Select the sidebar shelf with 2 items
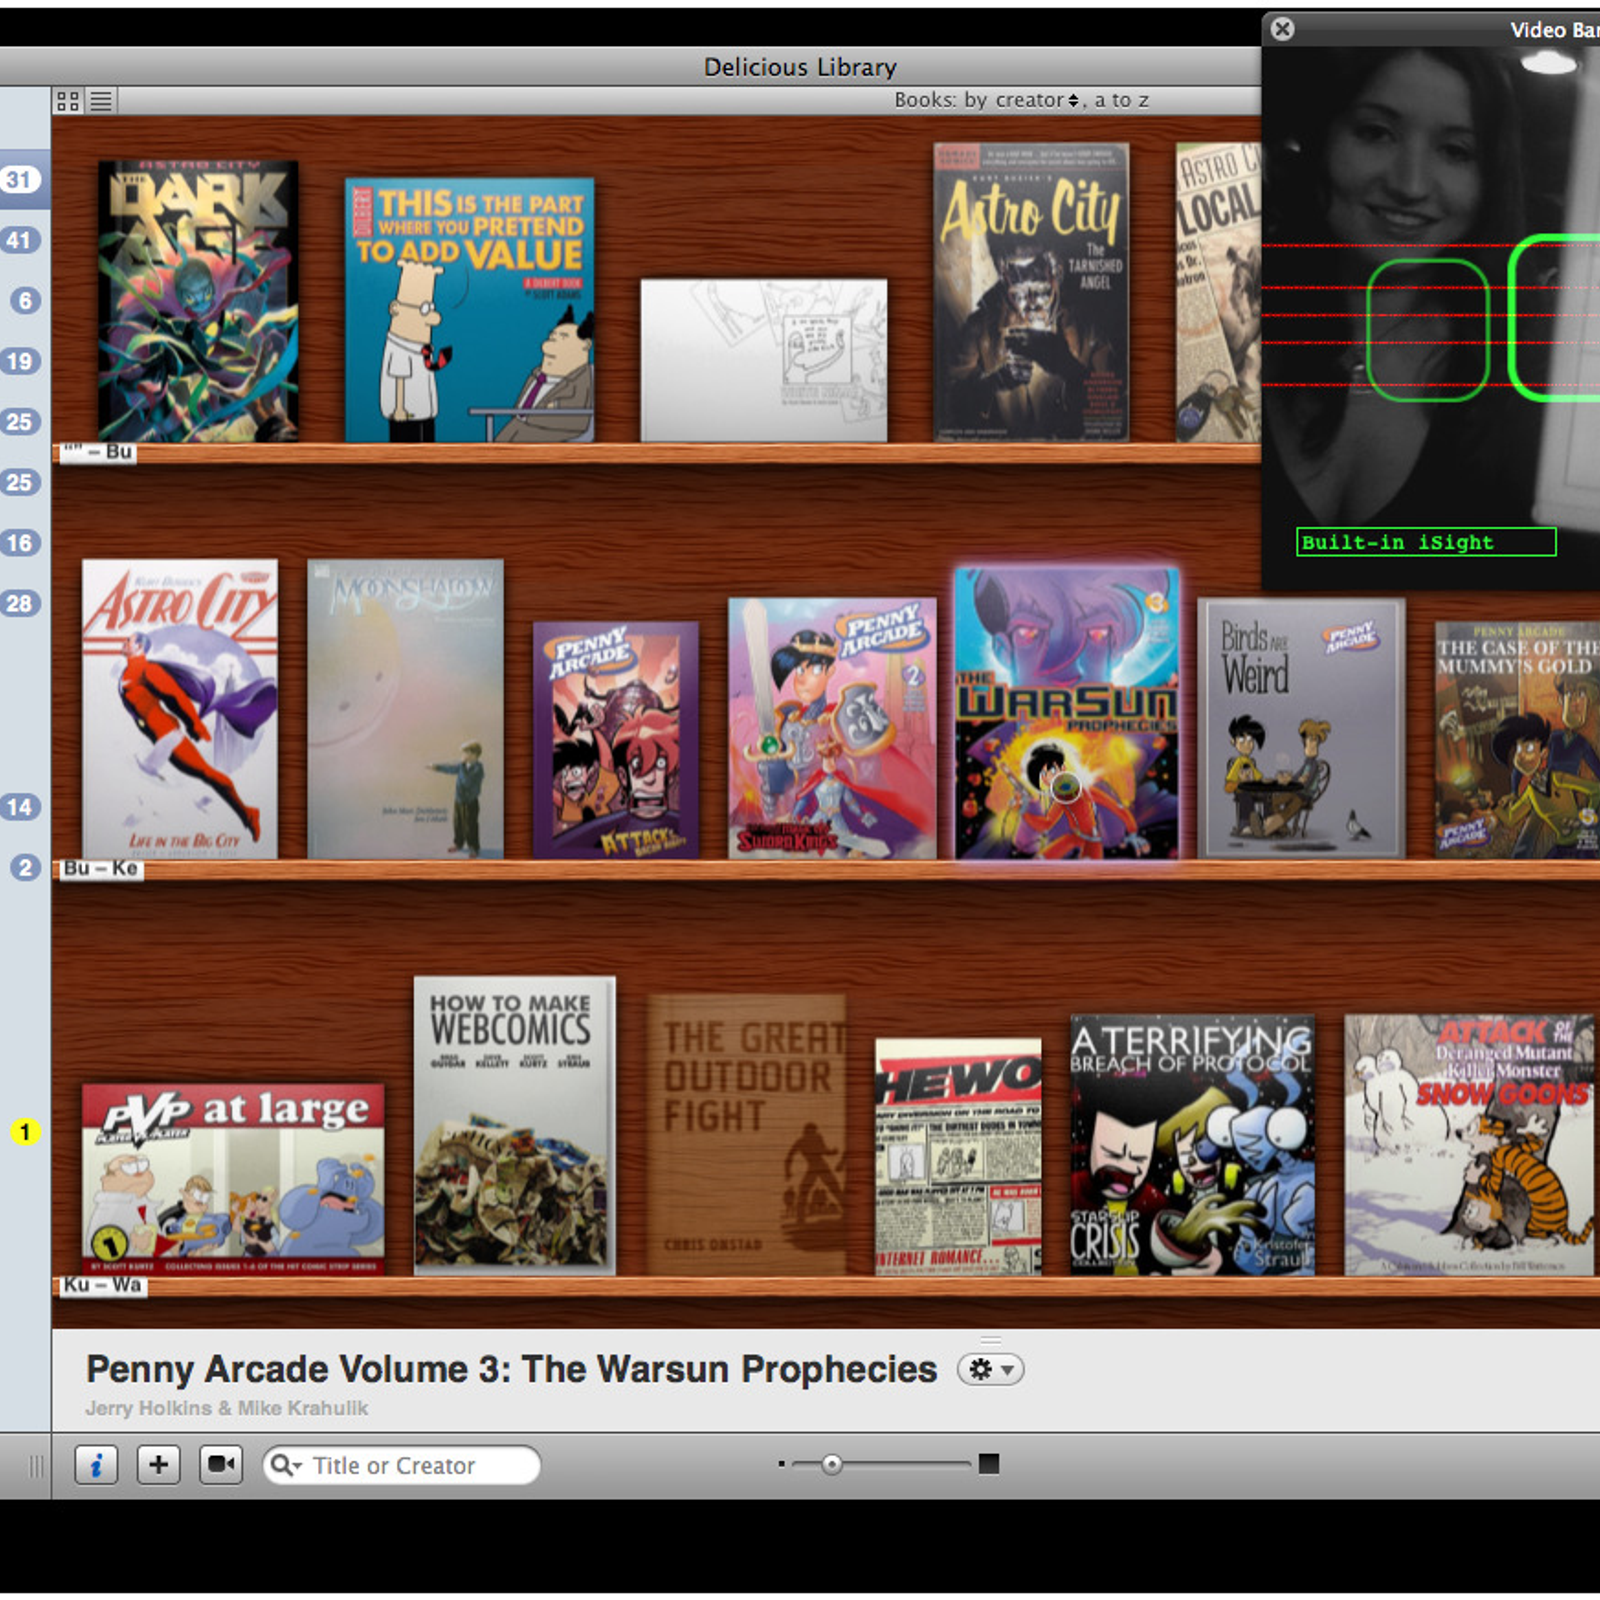This screenshot has width=1600, height=1600. 25,868
